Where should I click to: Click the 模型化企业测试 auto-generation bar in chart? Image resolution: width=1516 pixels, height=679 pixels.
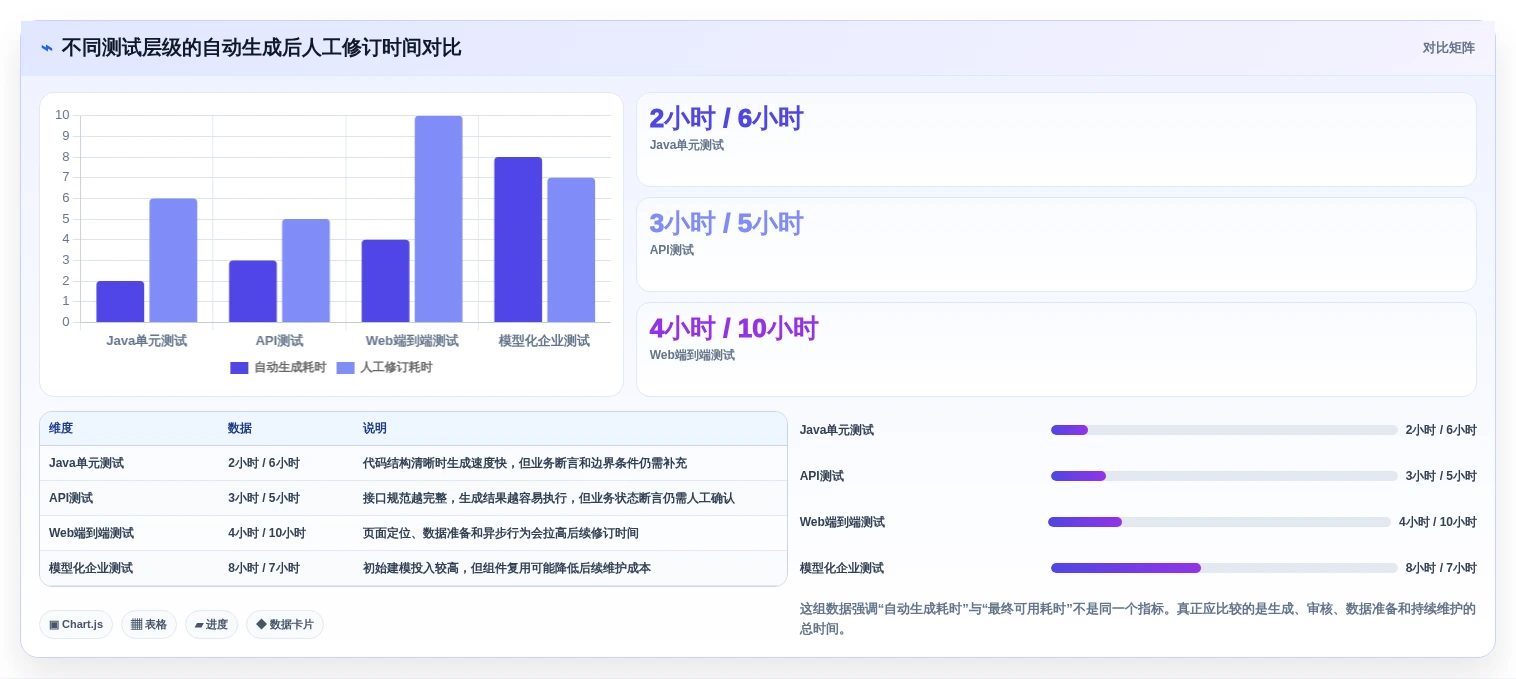pos(518,240)
